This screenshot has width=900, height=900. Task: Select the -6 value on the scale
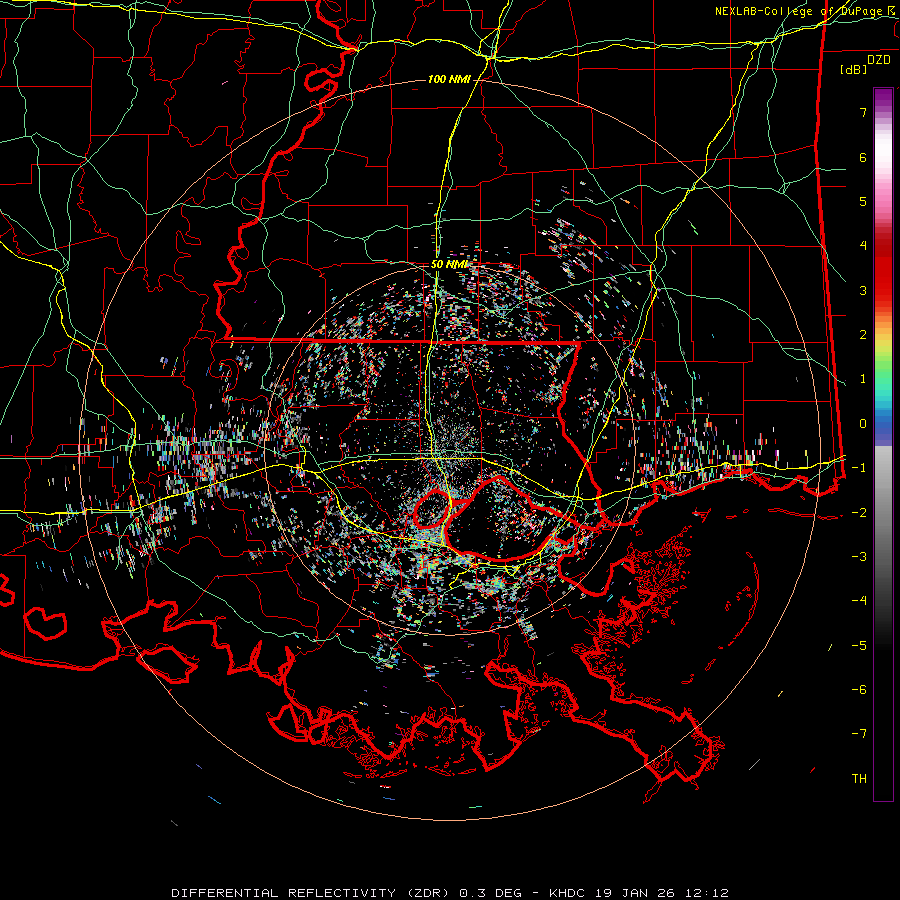coord(859,690)
